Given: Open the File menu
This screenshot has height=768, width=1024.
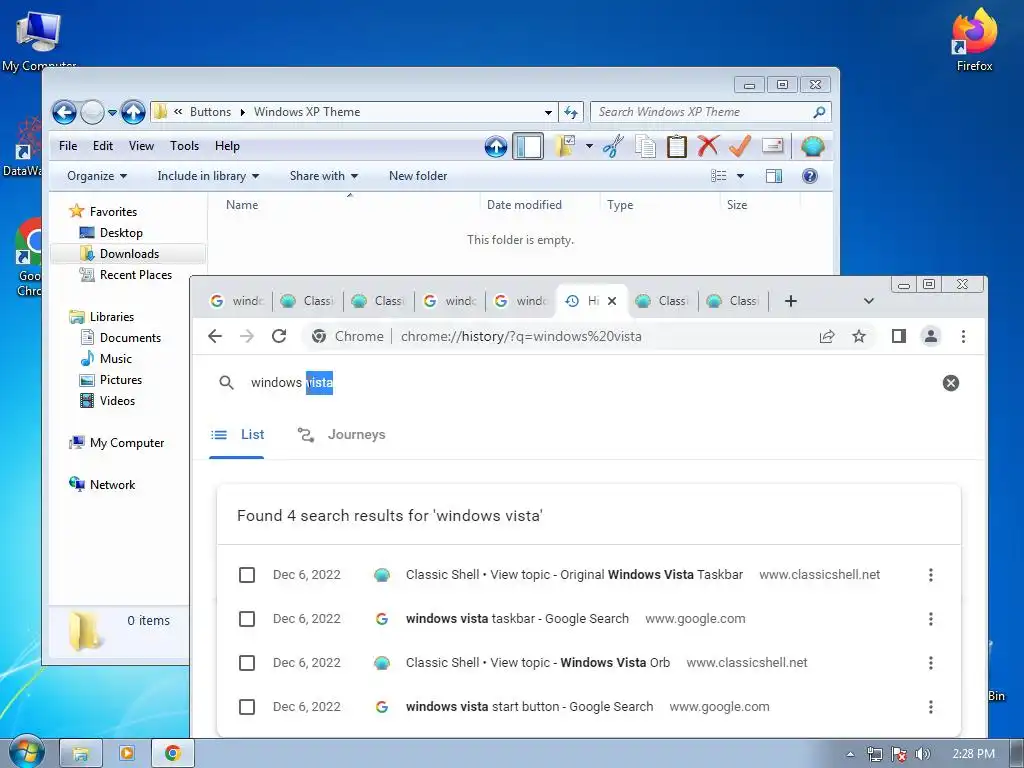Looking at the screenshot, I should click(x=68, y=146).
